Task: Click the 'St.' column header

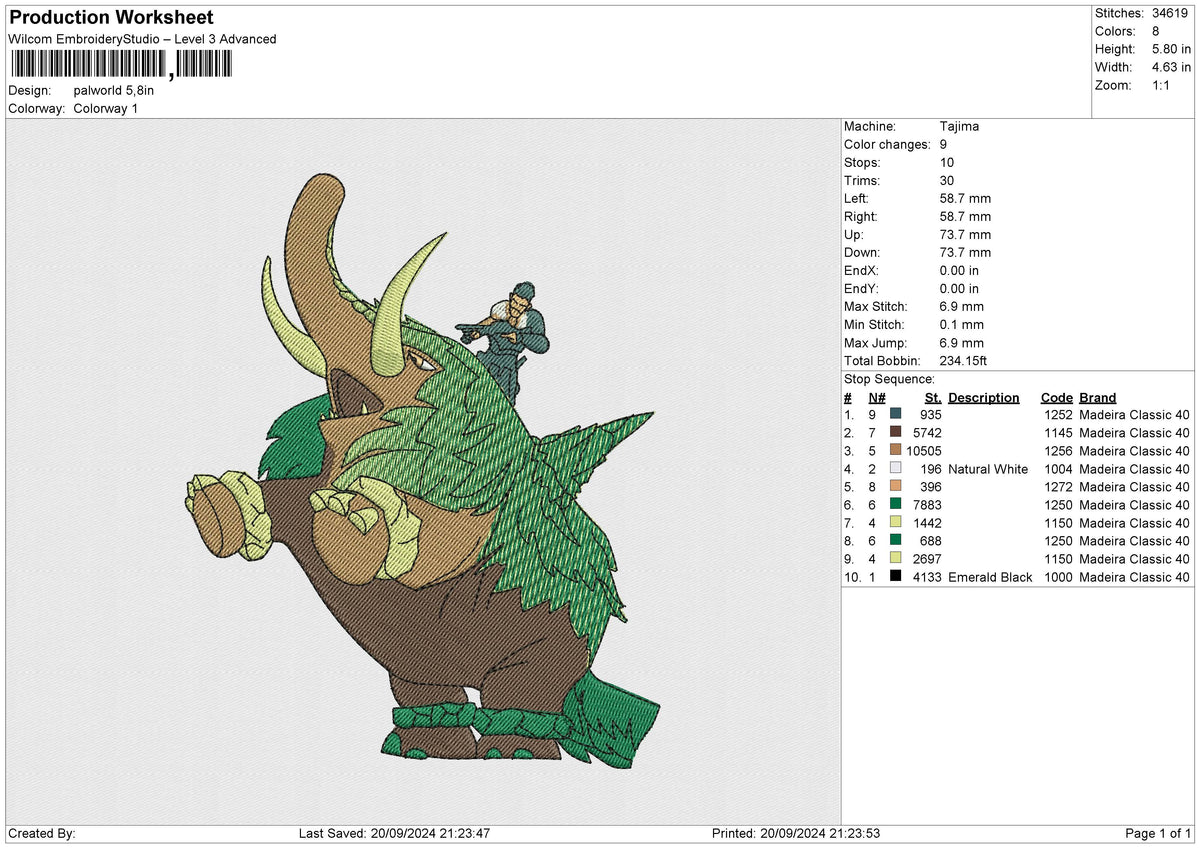Action: click(933, 398)
